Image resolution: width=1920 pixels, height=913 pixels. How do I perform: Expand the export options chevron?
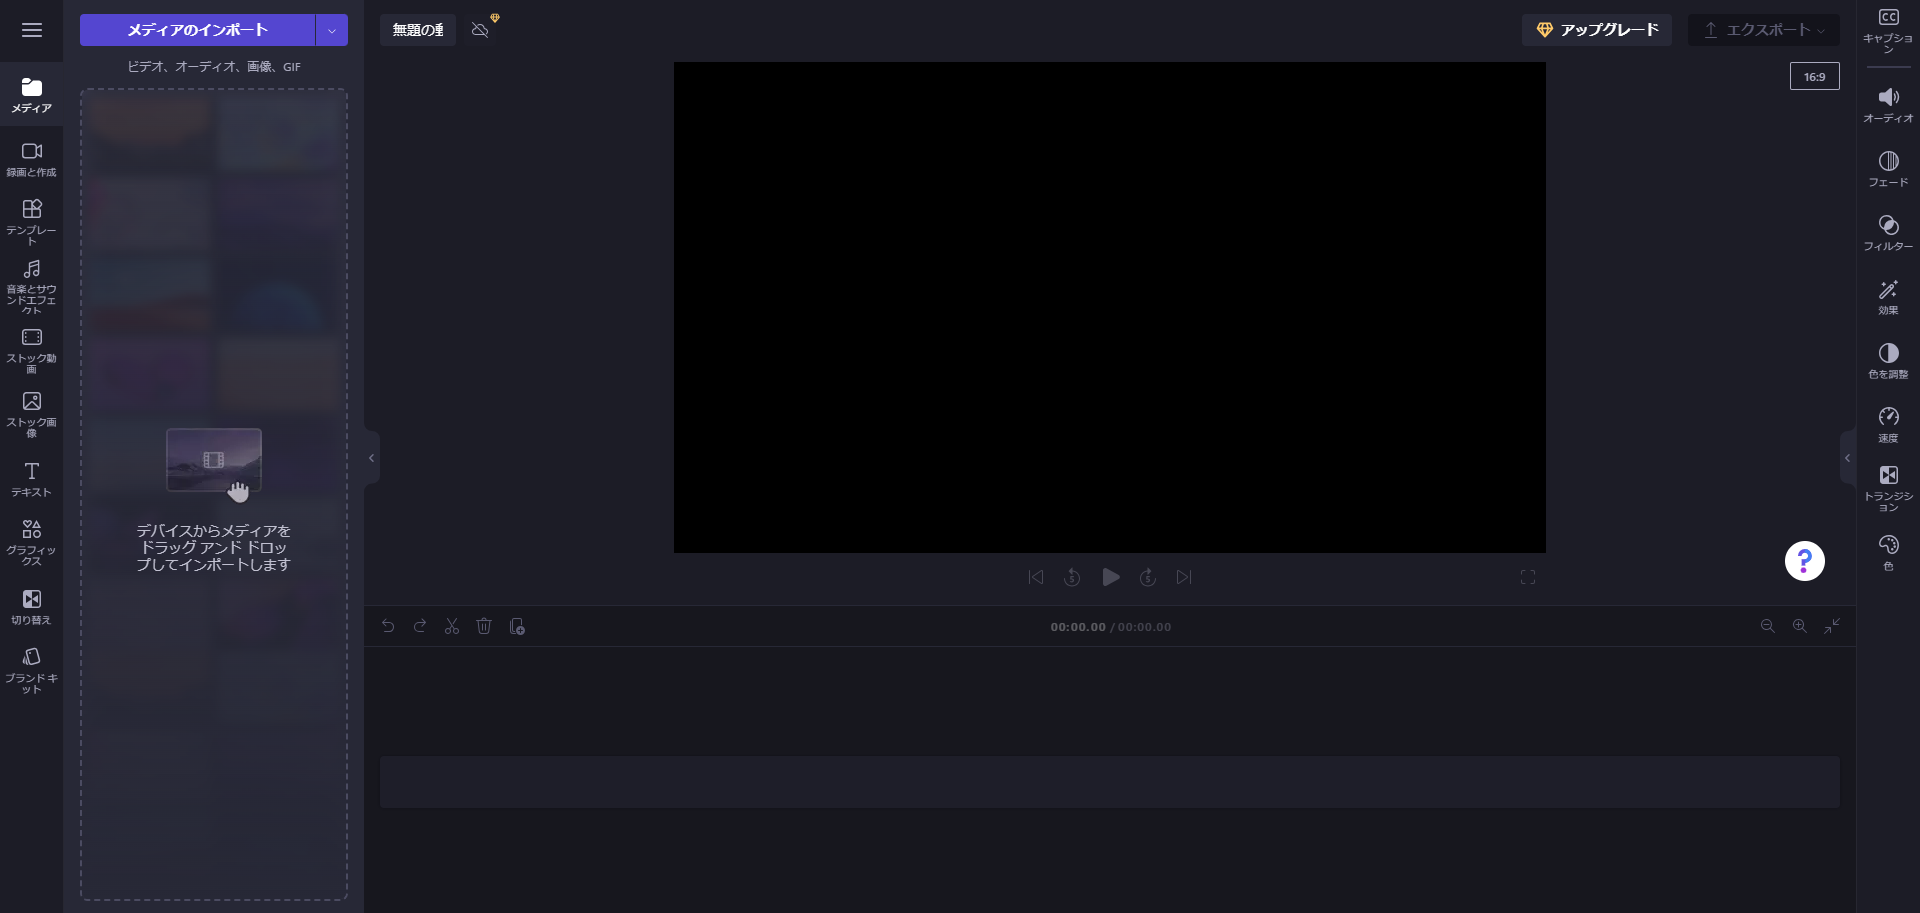1818,30
